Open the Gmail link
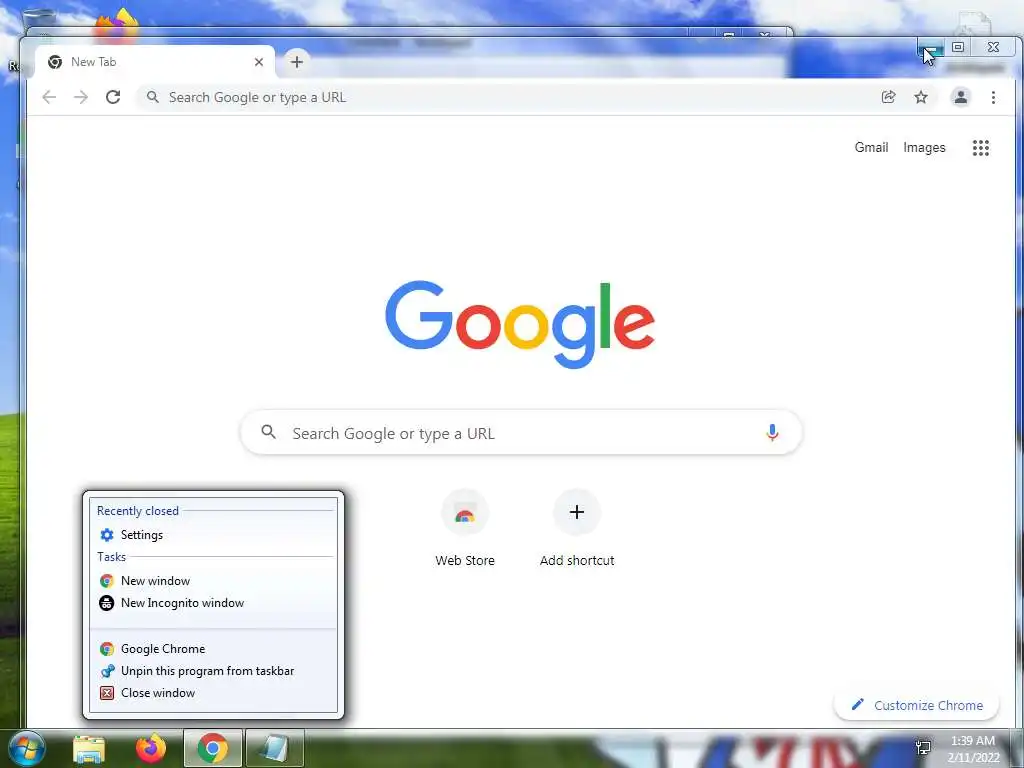 (871, 148)
